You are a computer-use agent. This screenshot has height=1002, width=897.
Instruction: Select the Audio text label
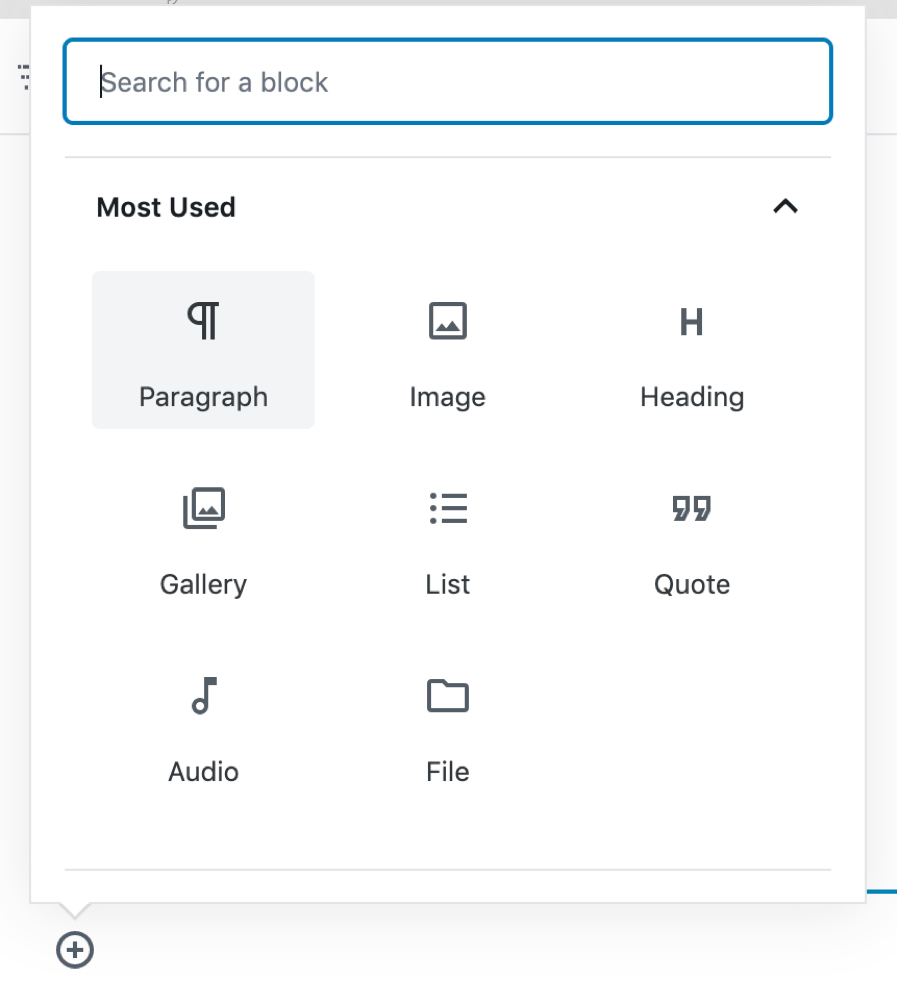point(203,772)
